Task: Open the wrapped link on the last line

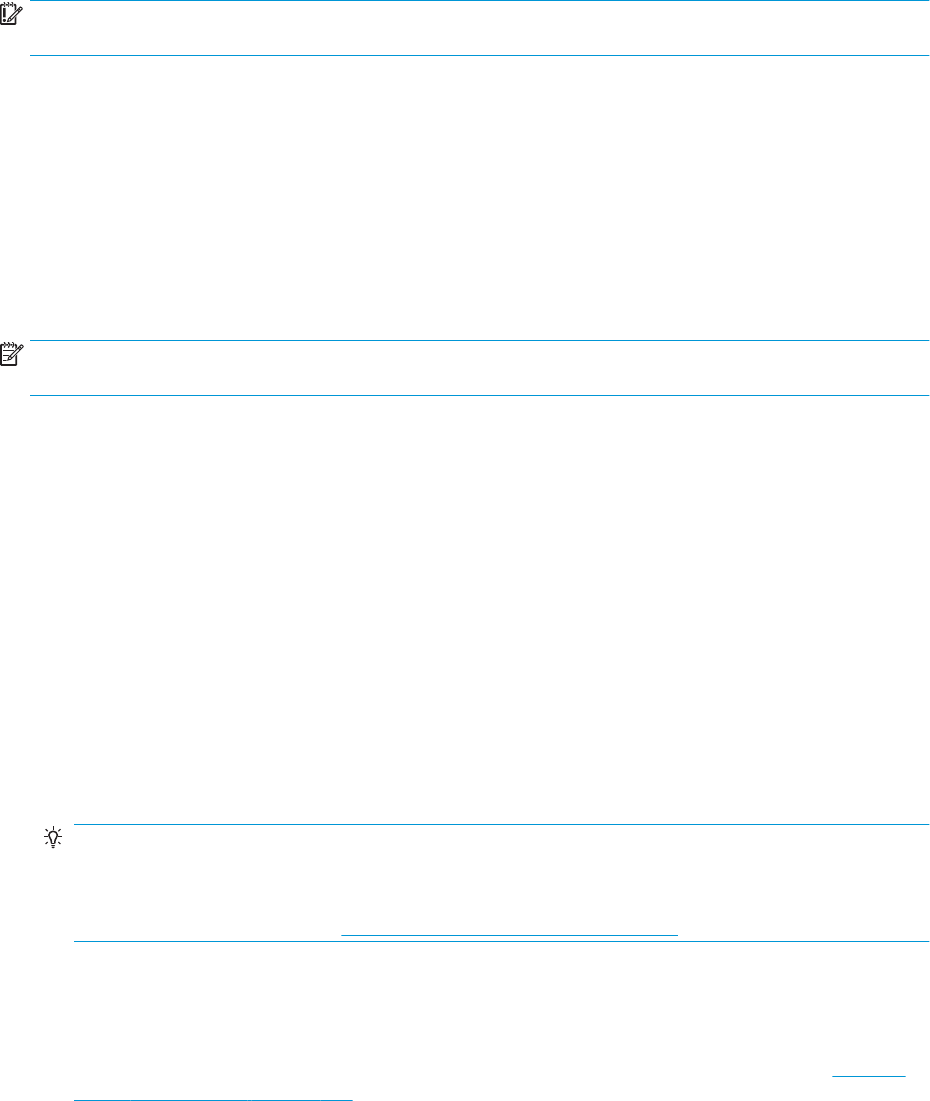Action: click(x=213, y=1098)
